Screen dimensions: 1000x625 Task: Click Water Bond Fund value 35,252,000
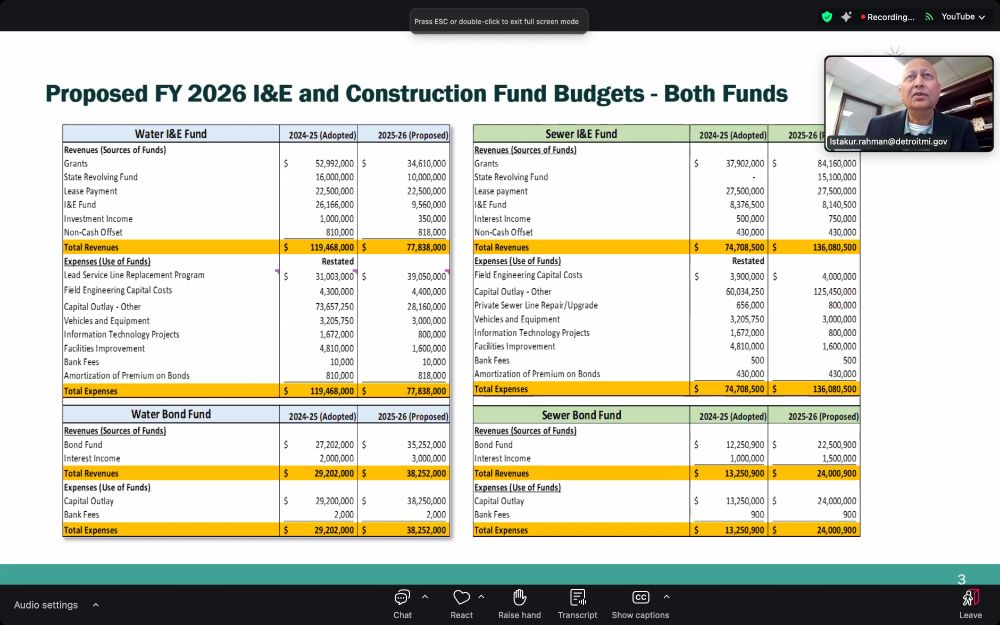click(x=426, y=445)
